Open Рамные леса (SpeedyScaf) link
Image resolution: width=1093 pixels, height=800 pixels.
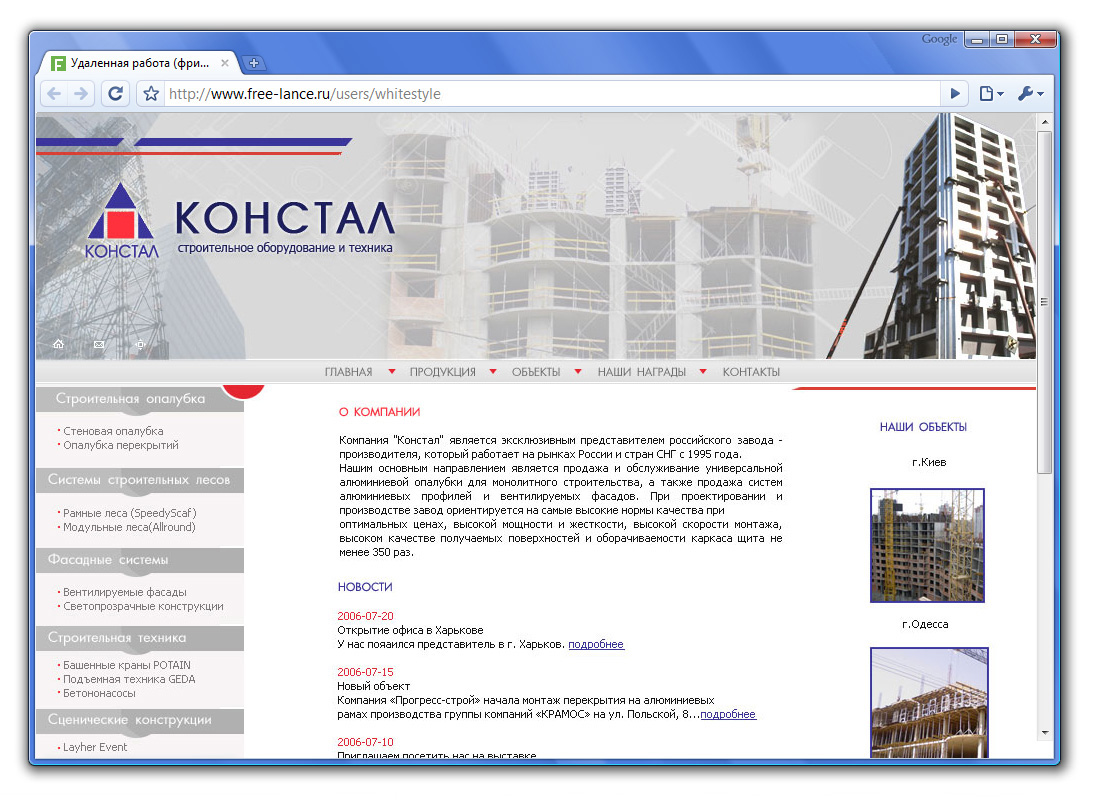(x=130, y=513)
